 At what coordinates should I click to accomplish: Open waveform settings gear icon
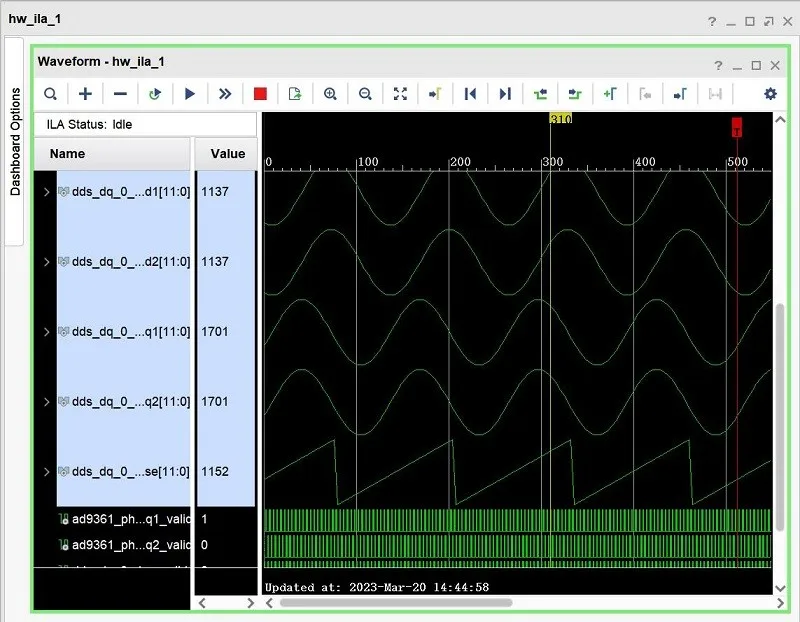click(770, 94)
